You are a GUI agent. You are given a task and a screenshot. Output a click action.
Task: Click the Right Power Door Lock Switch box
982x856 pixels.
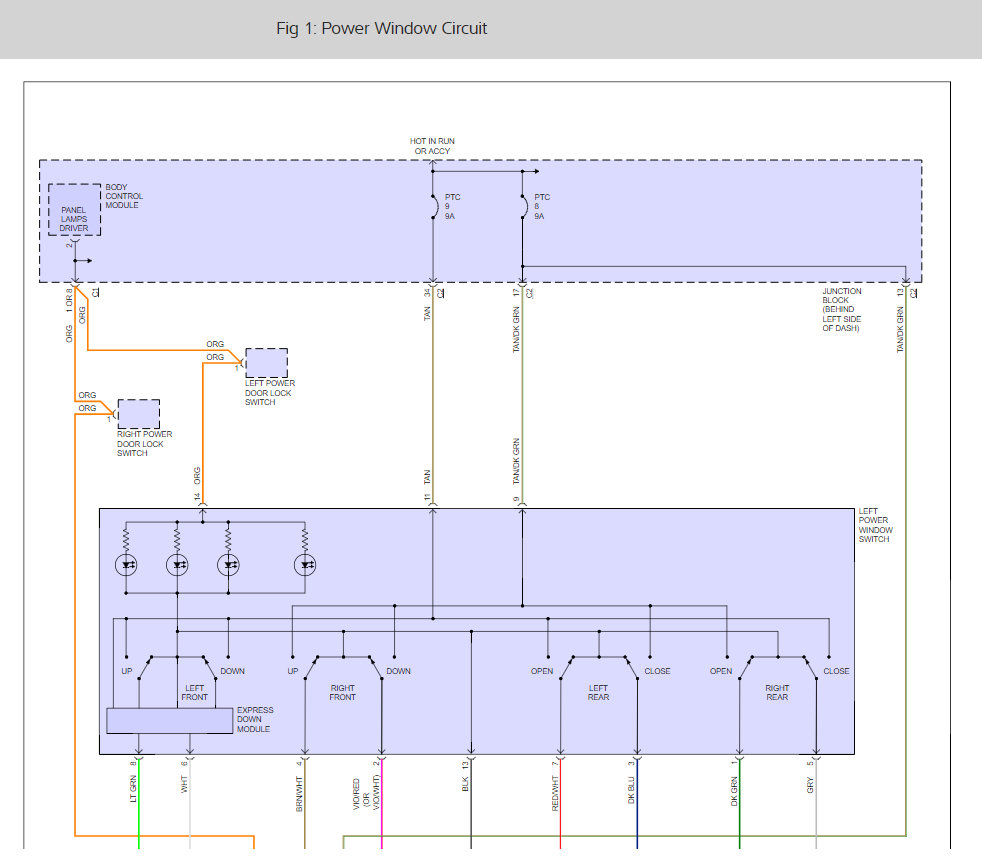tap(138, 414)
